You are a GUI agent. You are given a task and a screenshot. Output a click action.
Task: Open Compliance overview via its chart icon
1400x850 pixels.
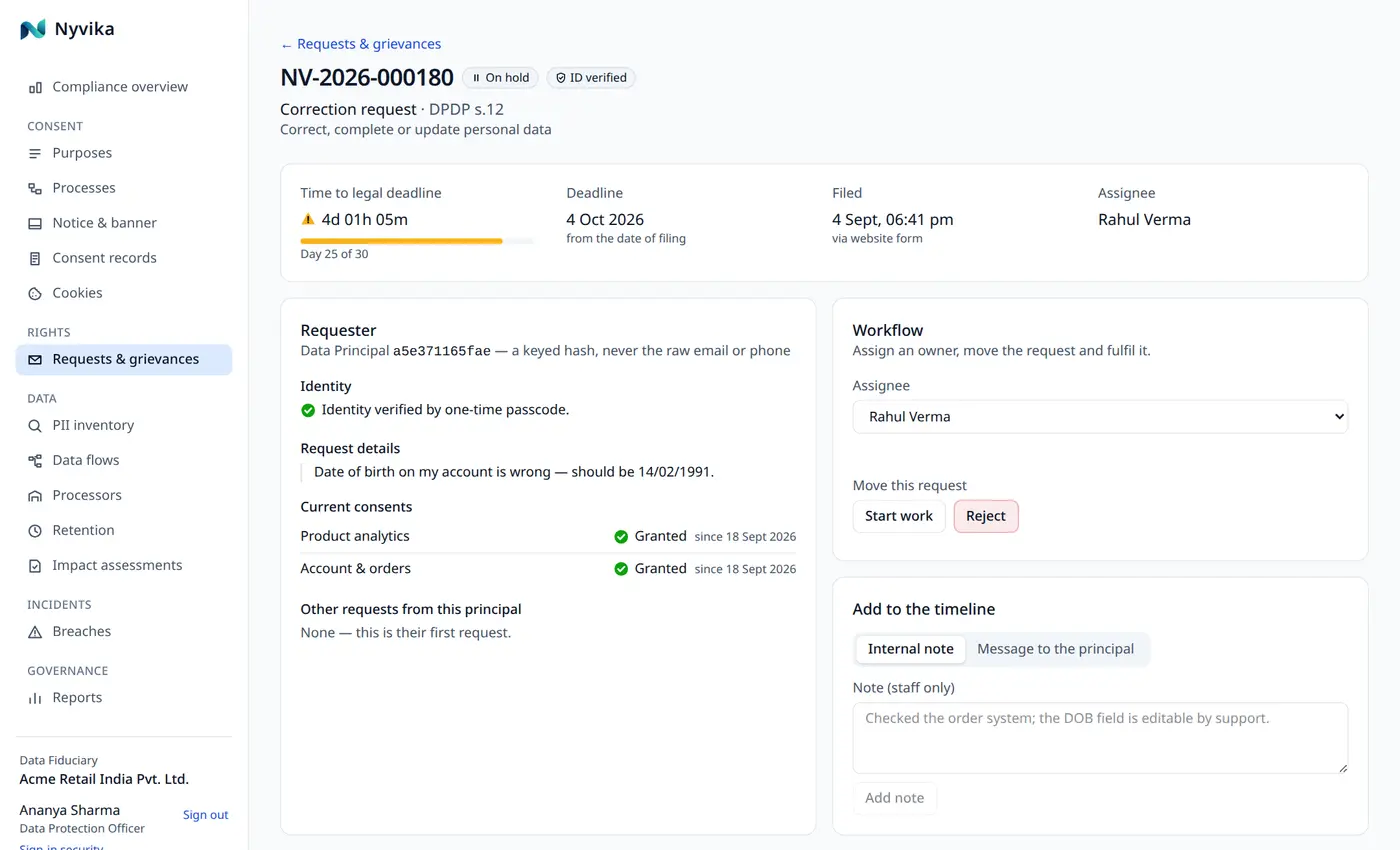(x=35, y=87)
